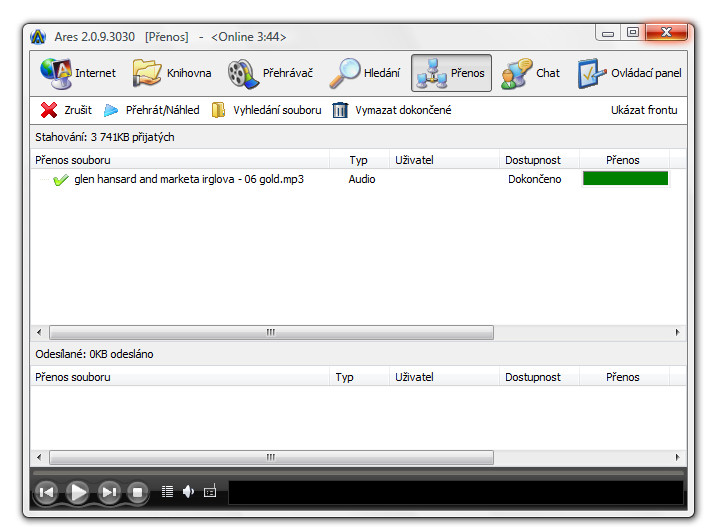Click Vyhledání souboru button label
Viewport: 709px width, 529px height.
click(277, 110)
